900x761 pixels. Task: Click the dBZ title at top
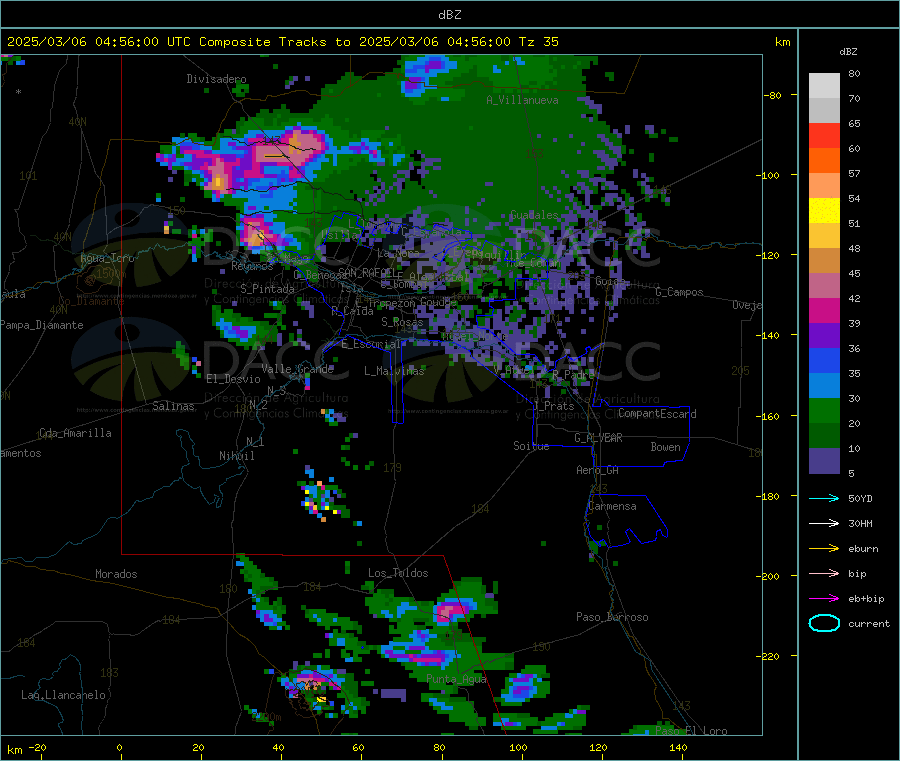click(449, 14)
